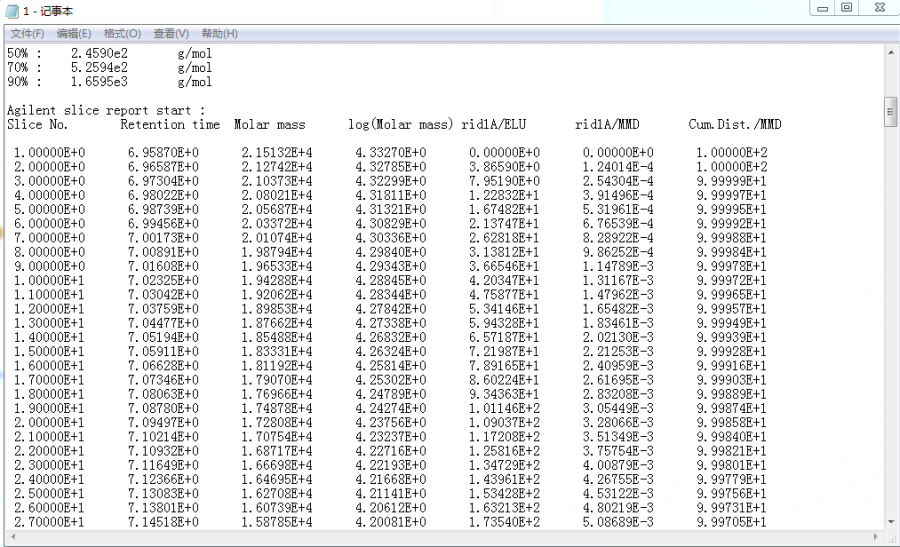
Task: Click rid1A/MMD value 9.86252E-4
Action: pyautogui.click(x=618, y=252)
